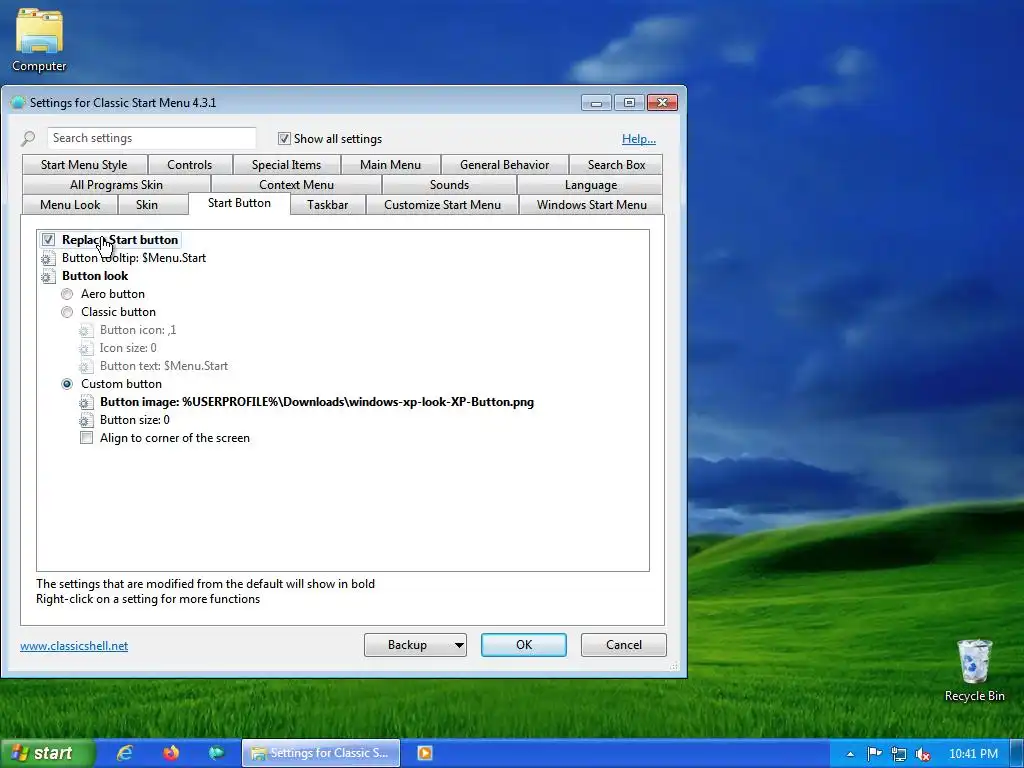
Task: Open the Help link
Action: pos(639,138)
